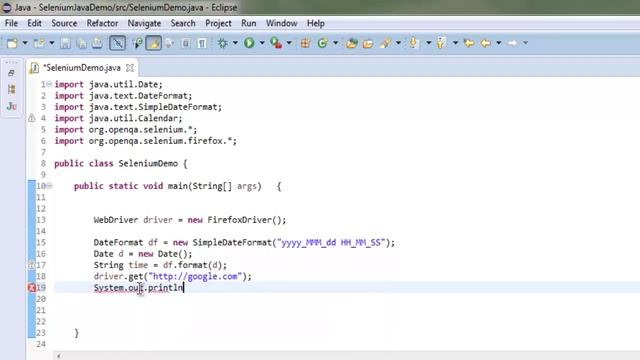
Task: Expand the New Java Class dropdown arrow
Action: 336,43
